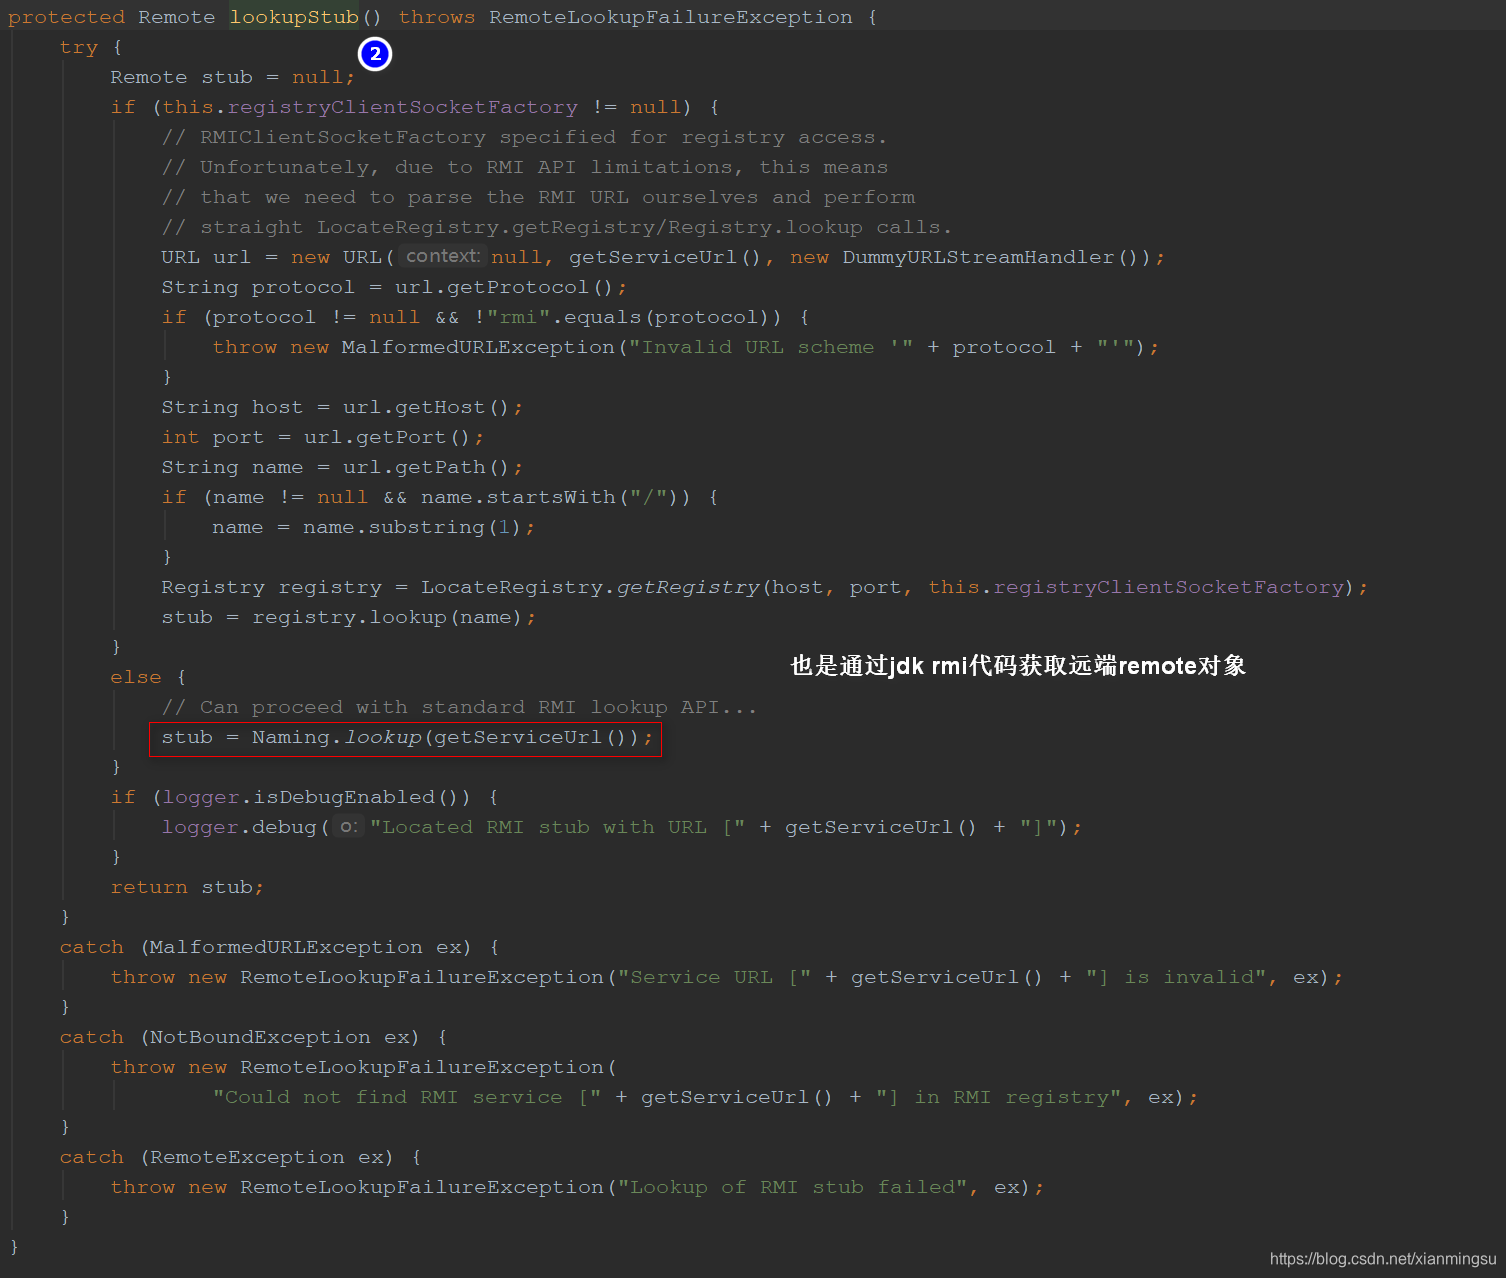
Task: Click "Lookup of RMI stub failed" string
Action: click(792, 1187)
